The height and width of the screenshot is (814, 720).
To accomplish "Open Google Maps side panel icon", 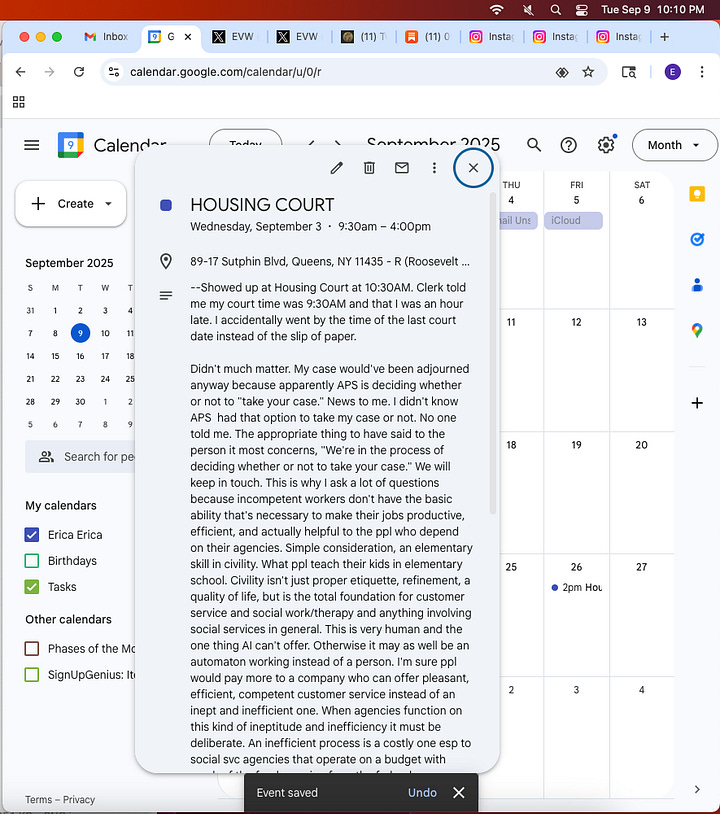I will tap(697, 330).
